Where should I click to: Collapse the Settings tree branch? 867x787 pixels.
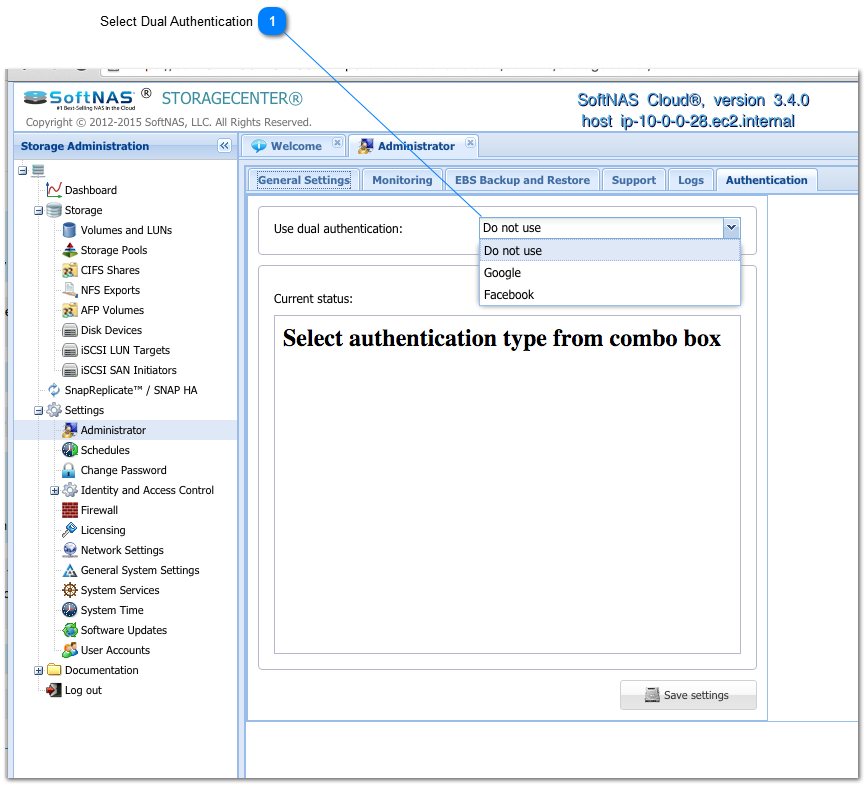pos(39,410)
